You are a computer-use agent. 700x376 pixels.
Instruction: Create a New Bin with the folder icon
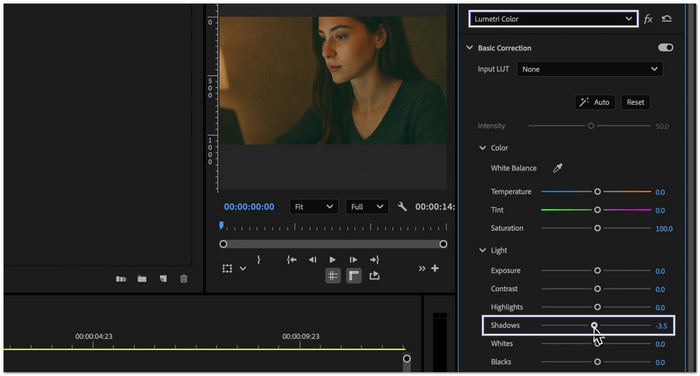(142, 279)
